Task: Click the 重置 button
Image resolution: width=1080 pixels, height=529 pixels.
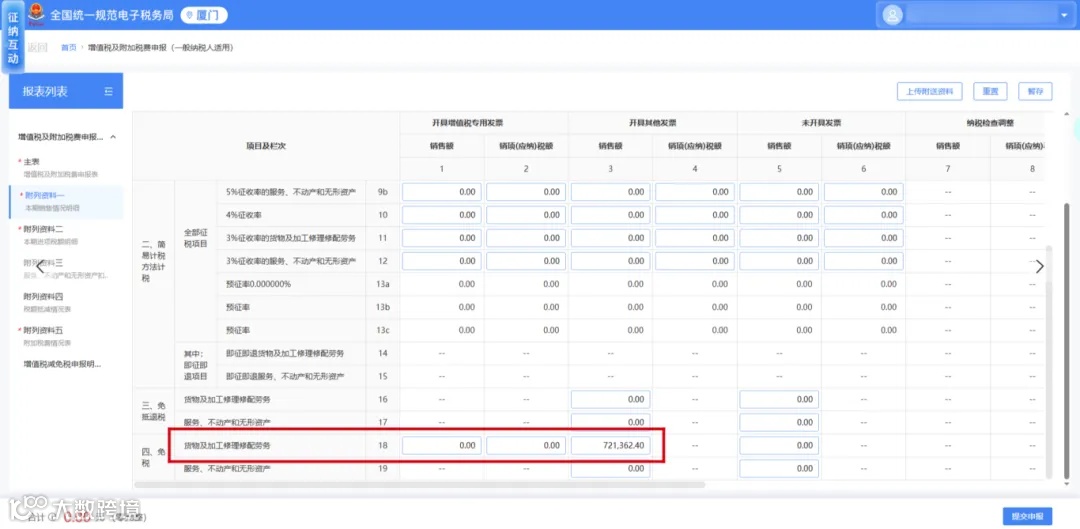Action: (990, 91)
